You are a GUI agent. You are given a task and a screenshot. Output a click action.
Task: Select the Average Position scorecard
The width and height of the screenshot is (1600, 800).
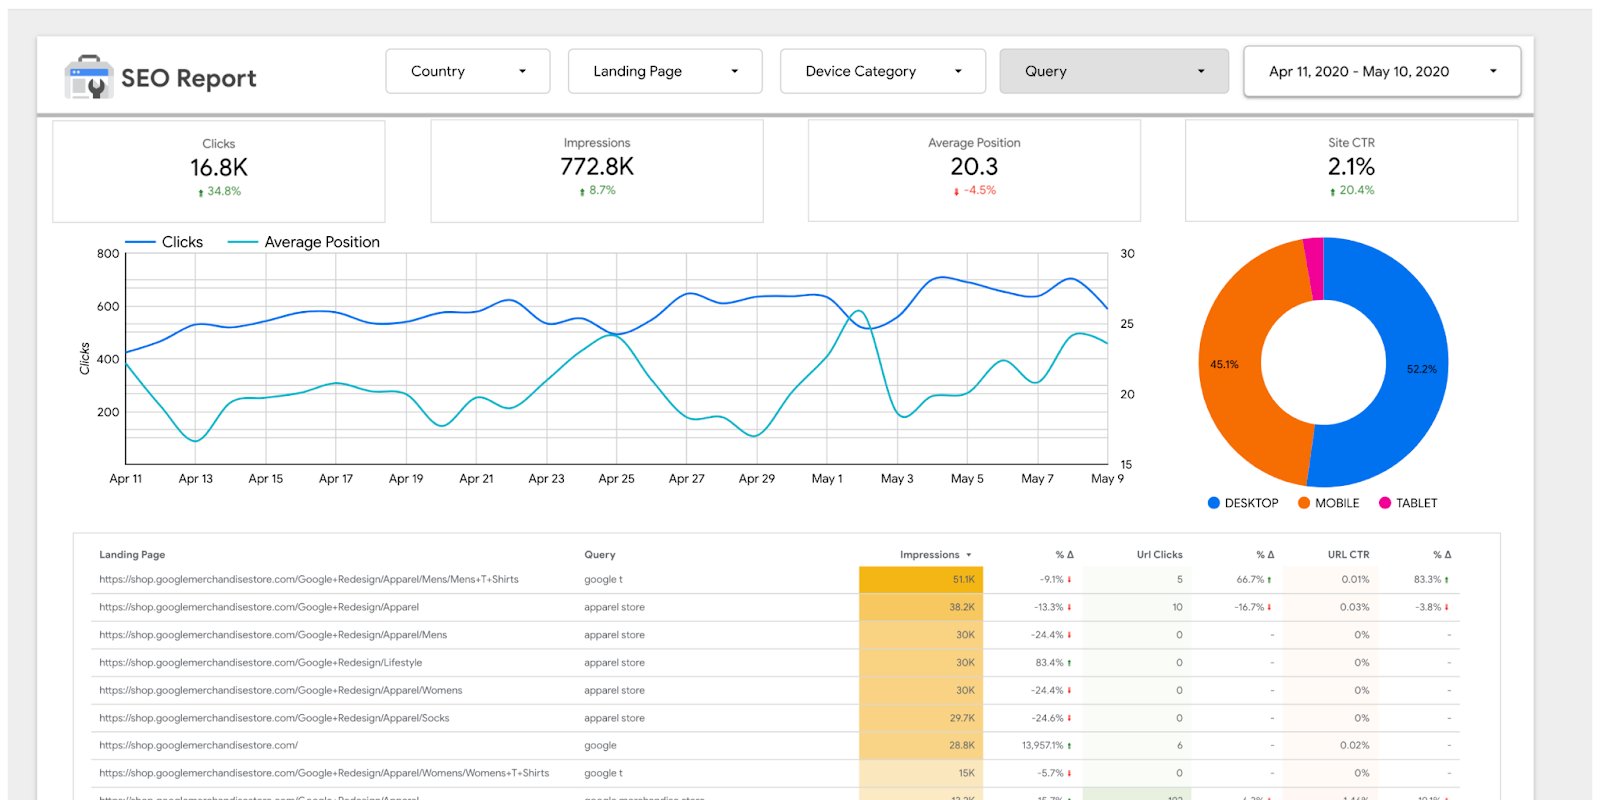tap(974, 171)
